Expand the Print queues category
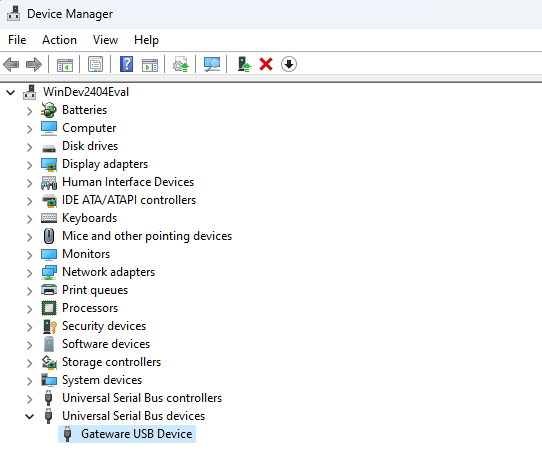The width and height of the screenshot is (542, 455). [29, 290]
